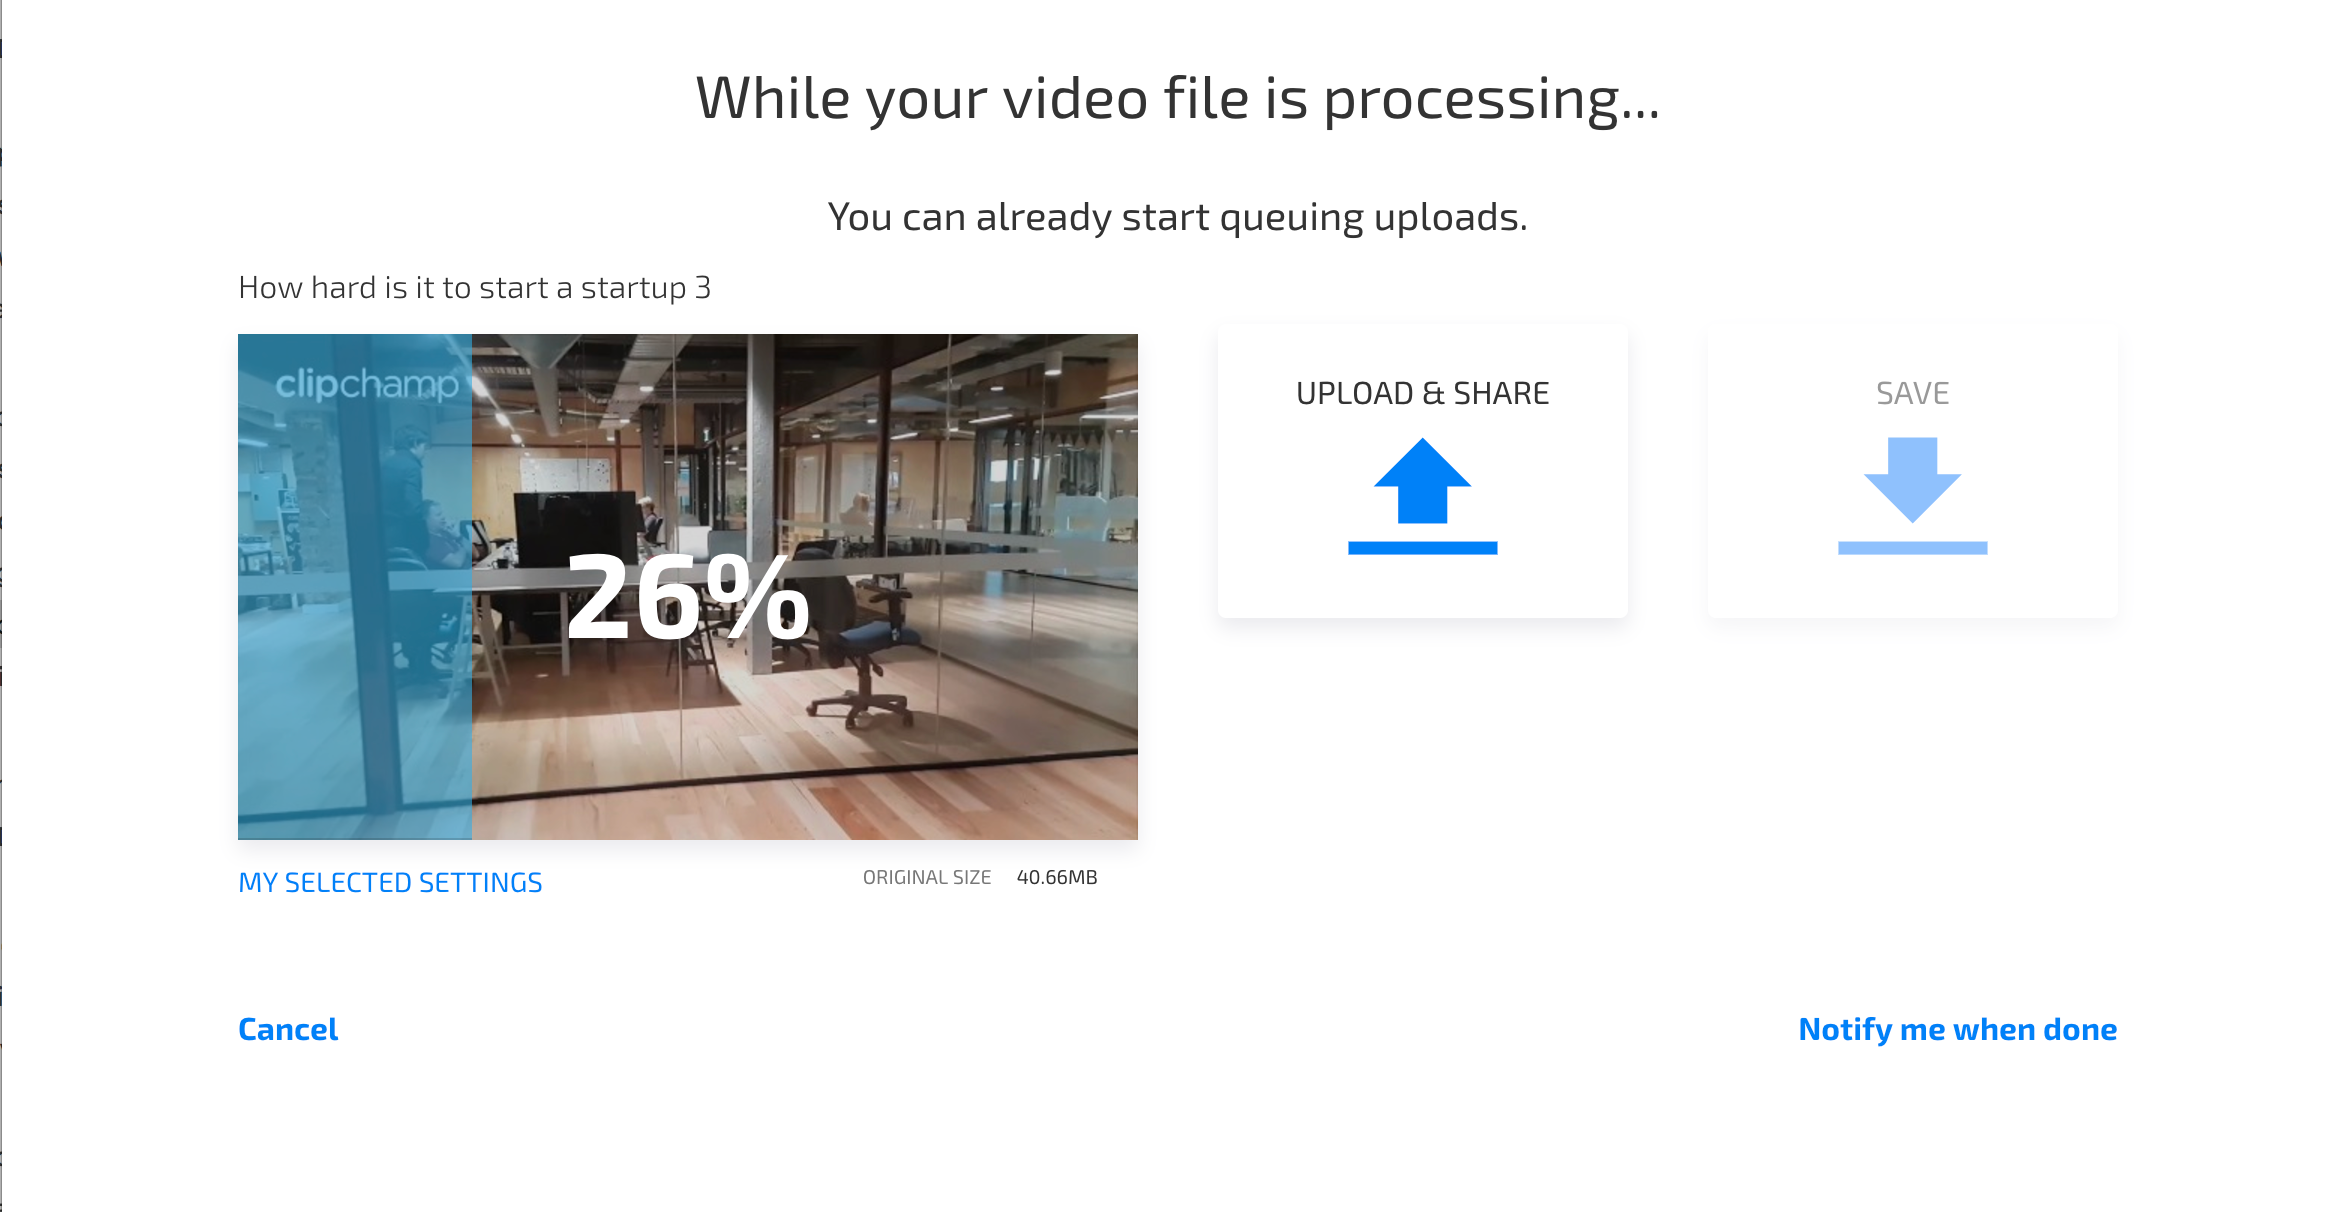
Task: Click the clipchamp logo watermark on the video
Action: click(x=367, y=384)
